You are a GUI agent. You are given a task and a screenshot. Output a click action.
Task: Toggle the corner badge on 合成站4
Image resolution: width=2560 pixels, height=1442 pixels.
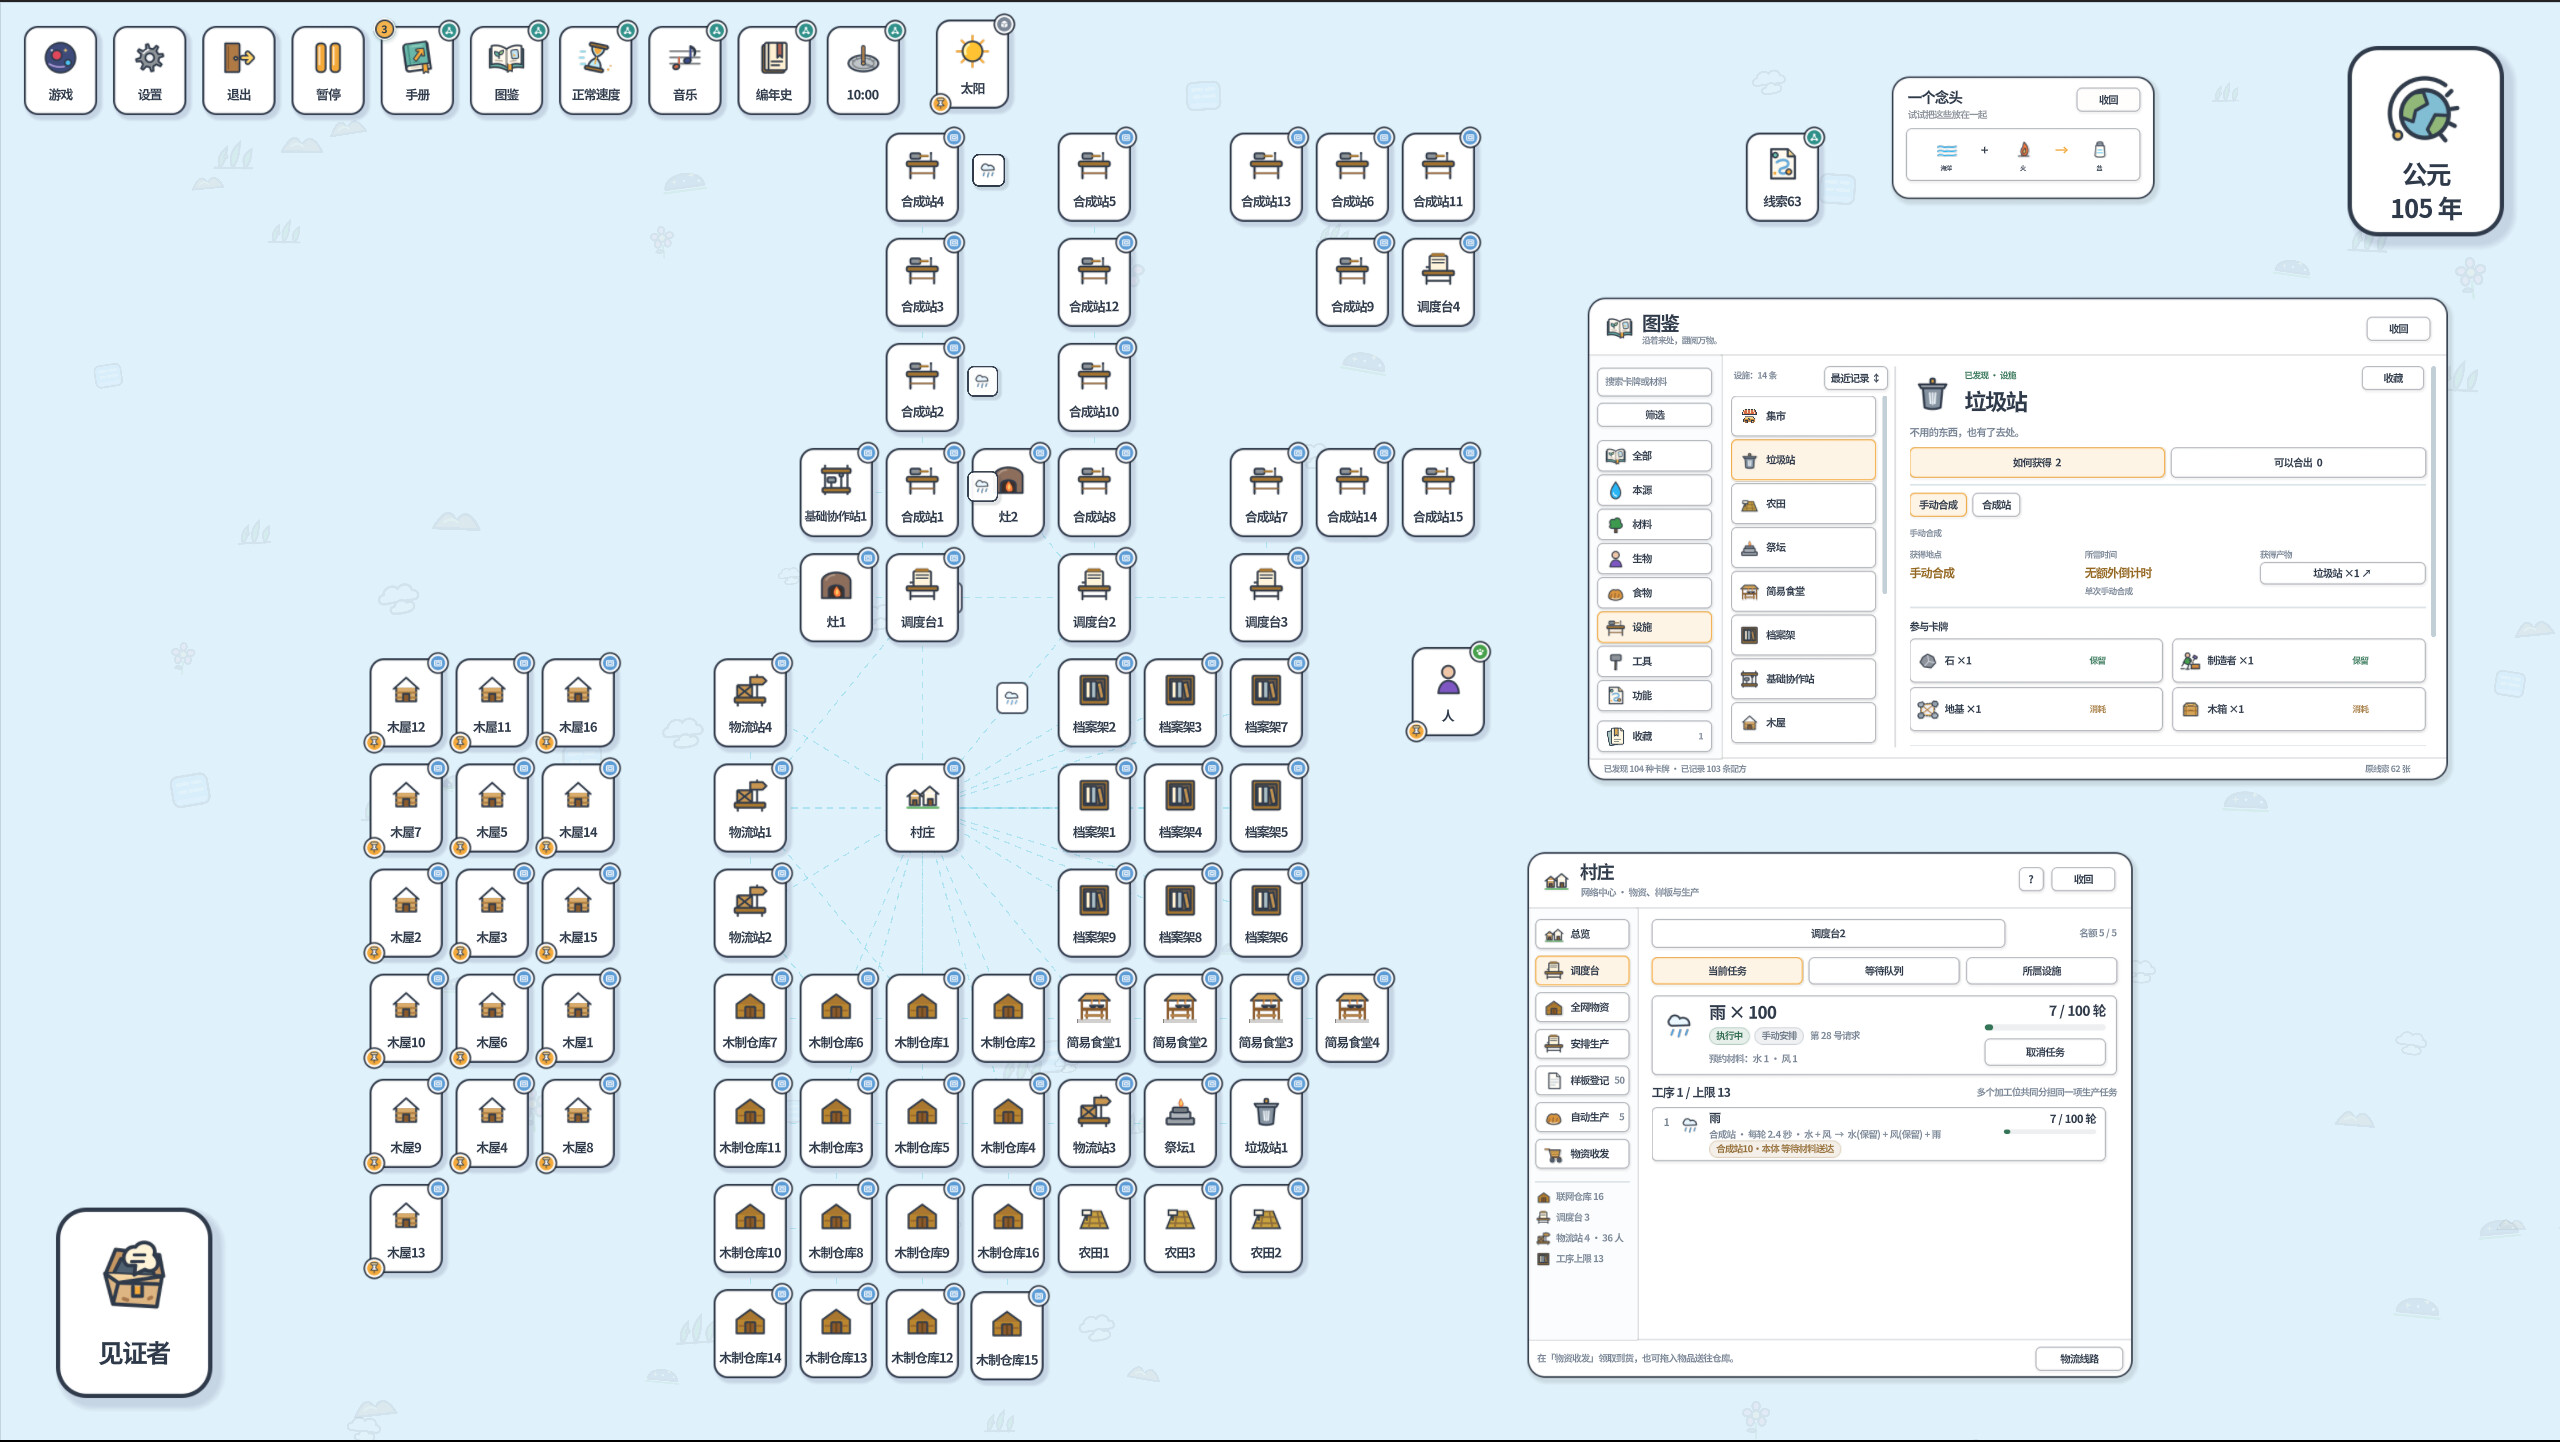(954, 137)
